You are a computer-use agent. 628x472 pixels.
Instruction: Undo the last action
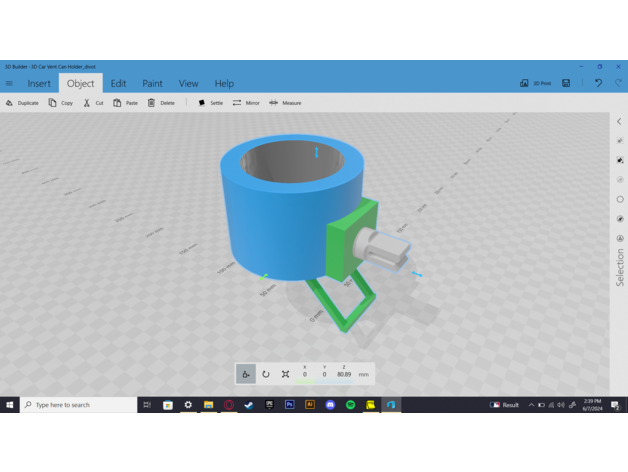click(598, 84)
